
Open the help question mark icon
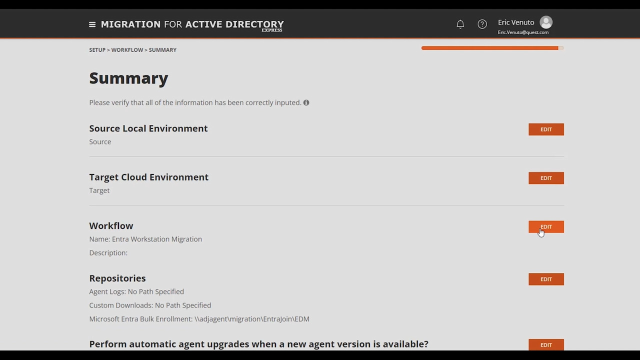[482, 24]
